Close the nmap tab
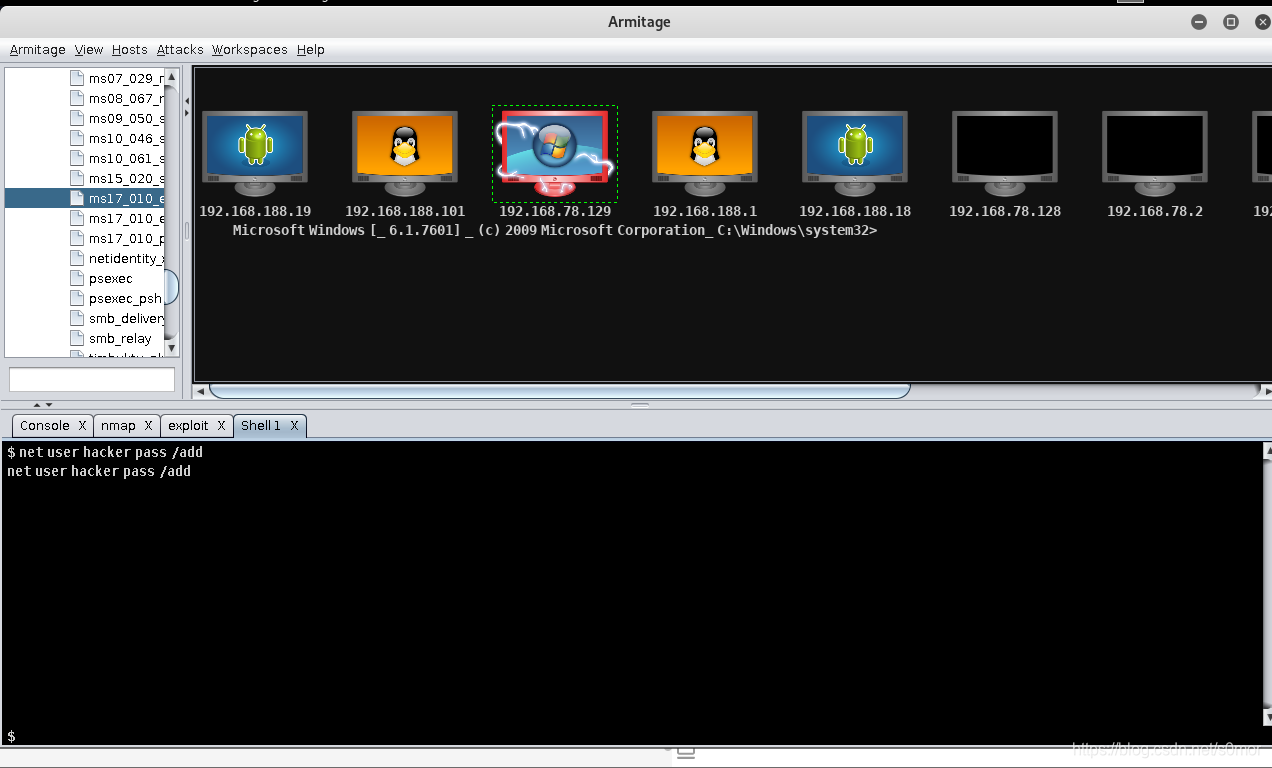 point(148,426)
